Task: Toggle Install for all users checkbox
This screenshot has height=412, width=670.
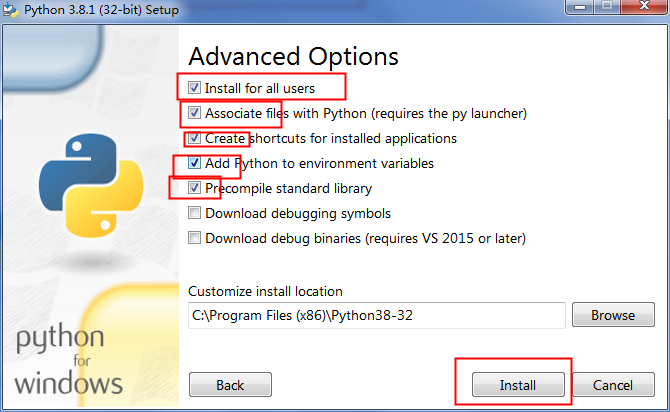Action: (x=194, y=88)
